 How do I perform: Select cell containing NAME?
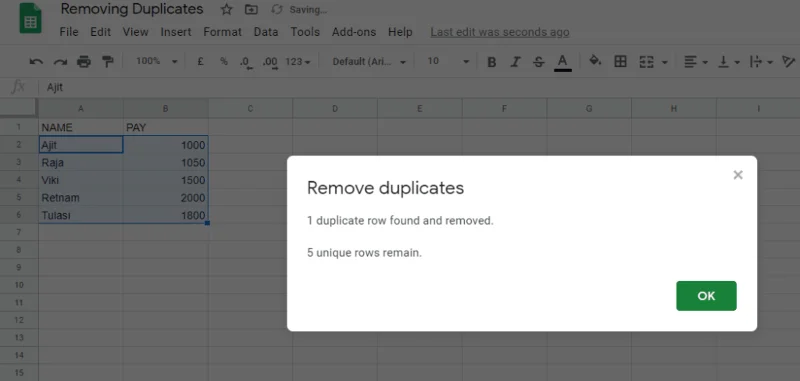81,128
